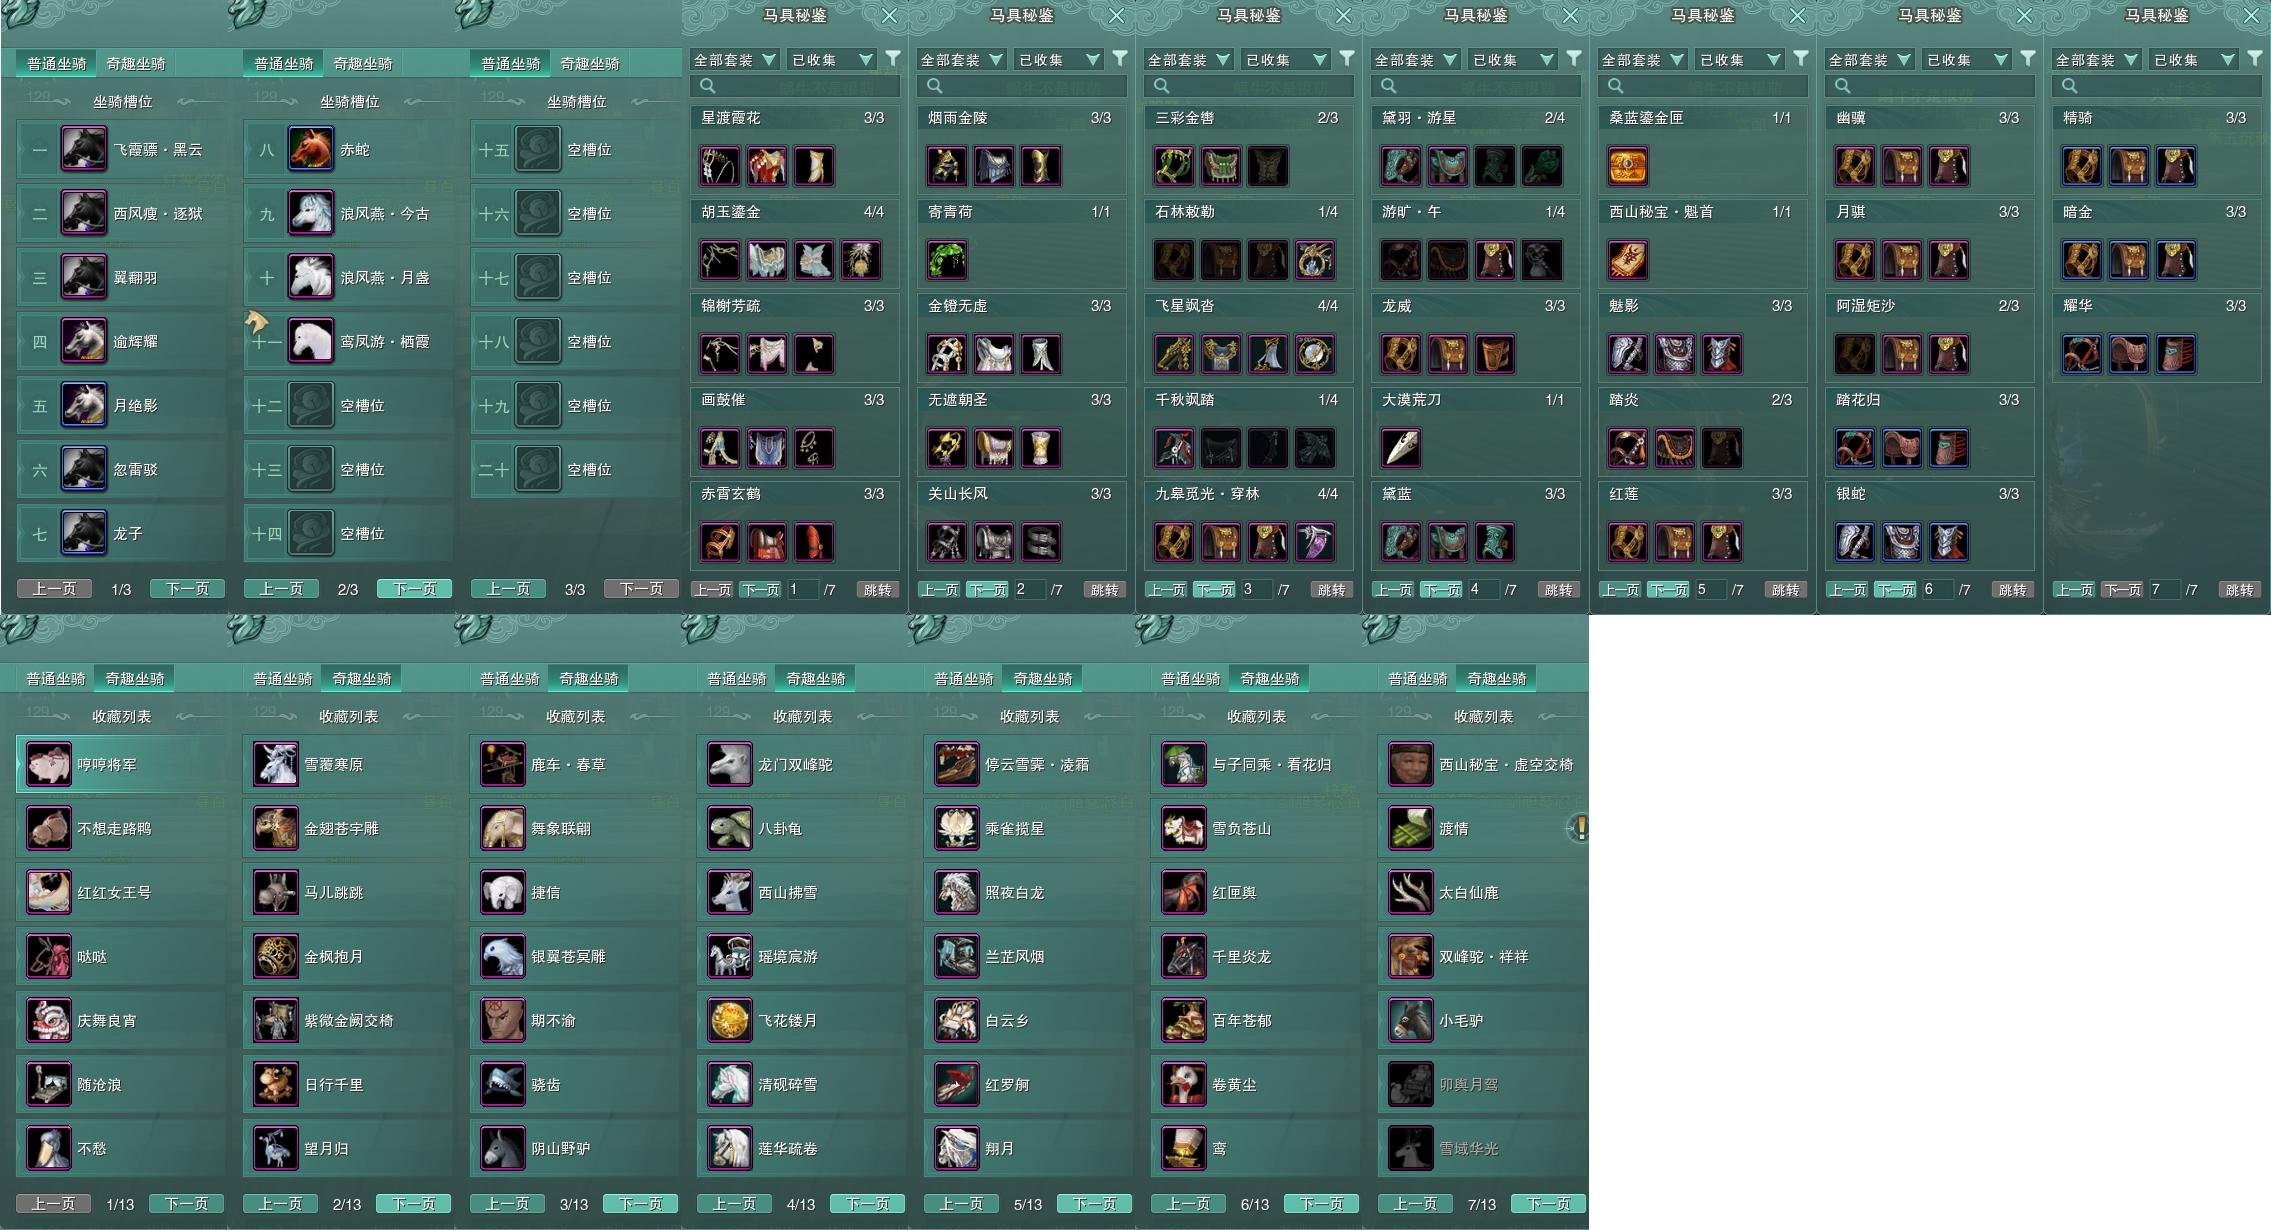Select 普通坐骑 tab in page 7/13 panel
This screenshot has height=1230, width=2271.
point(1418,678)
